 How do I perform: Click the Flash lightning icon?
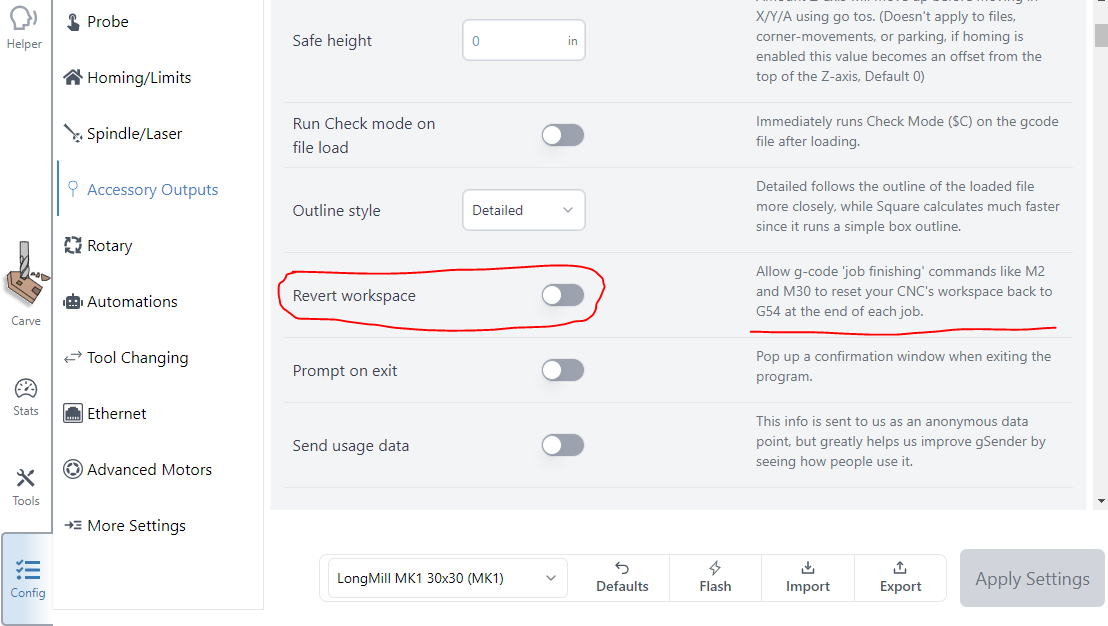tap(715, 568)
